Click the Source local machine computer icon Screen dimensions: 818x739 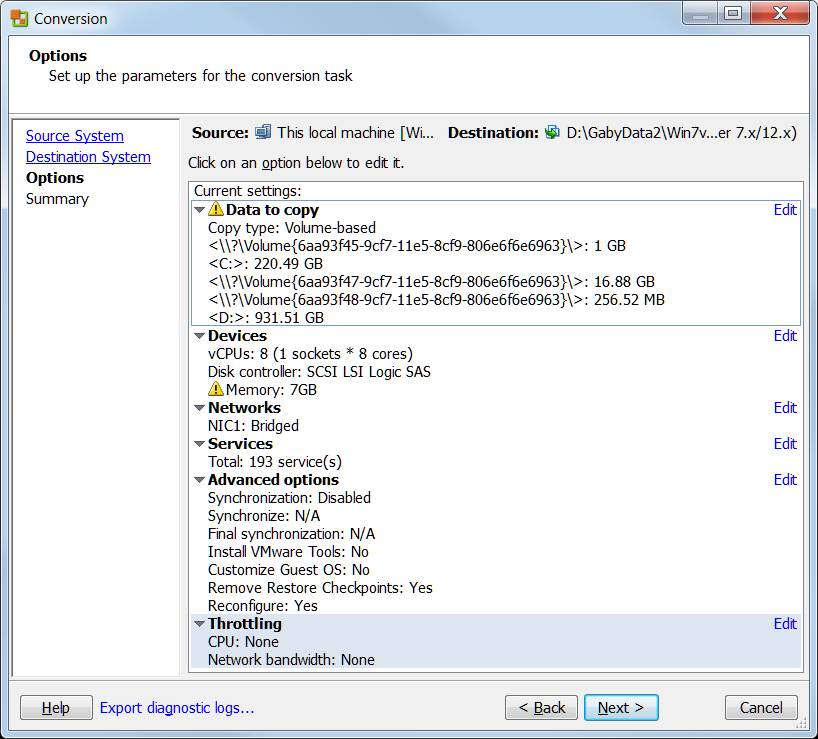pos(263,132)
